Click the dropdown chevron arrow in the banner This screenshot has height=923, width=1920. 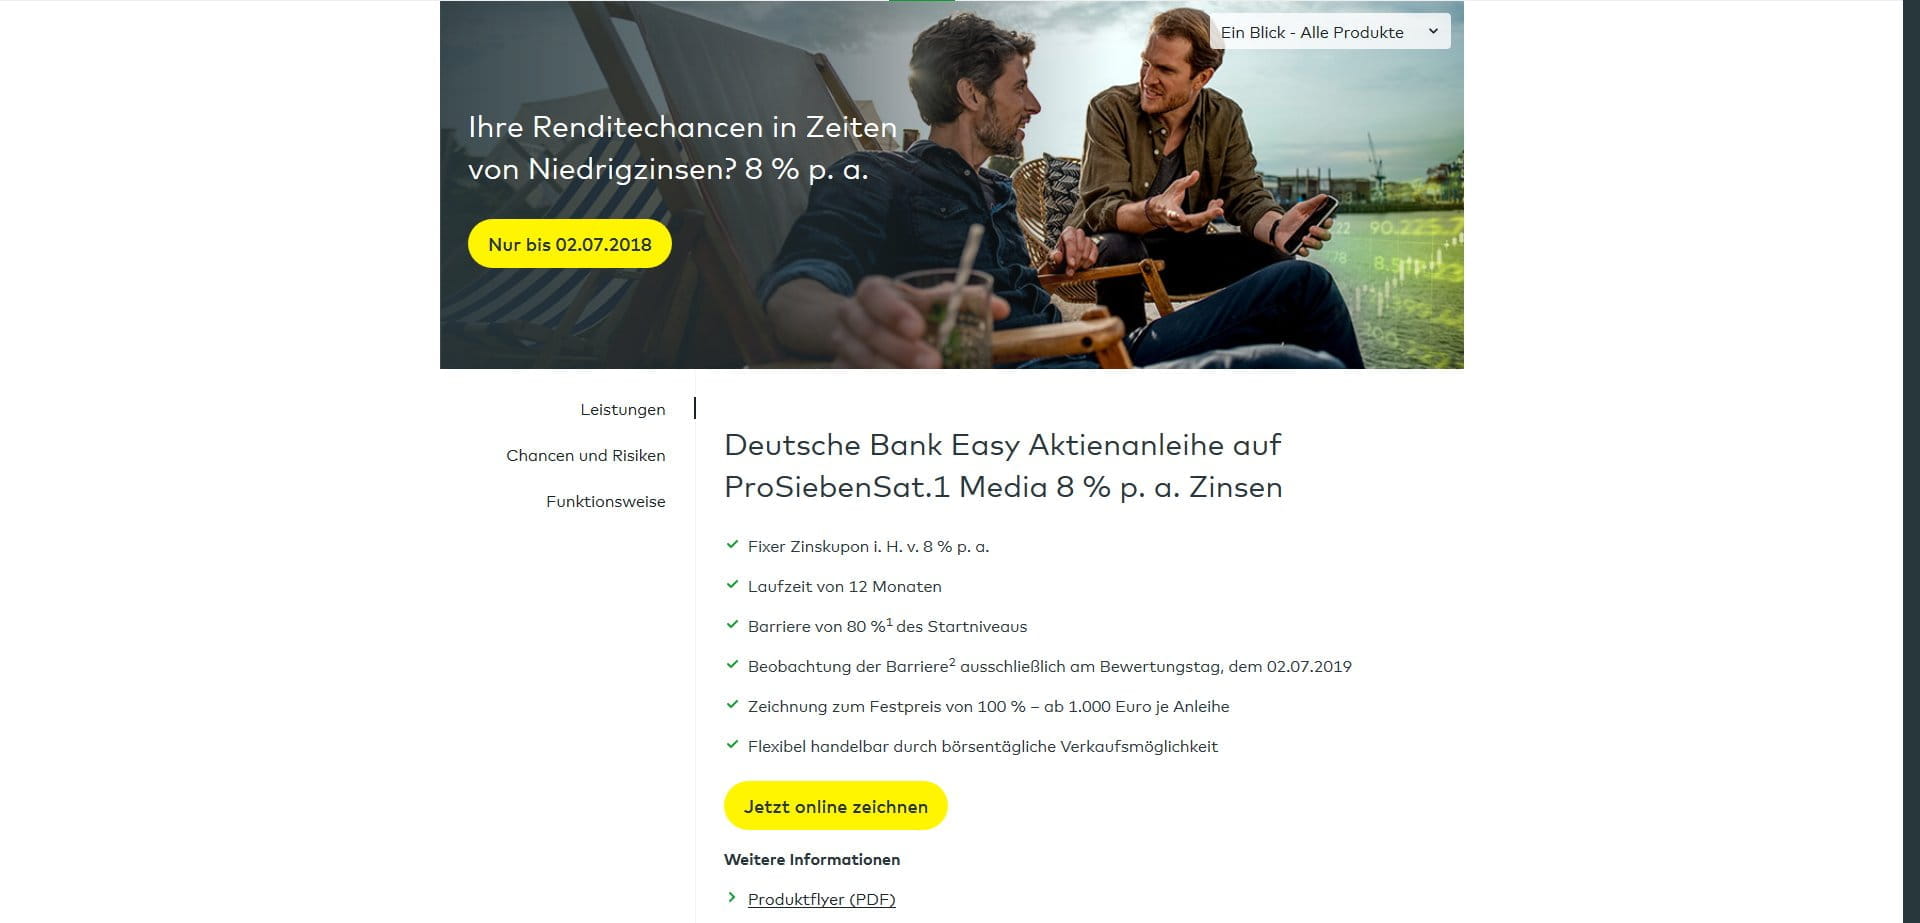click(x=1433, y=32)
